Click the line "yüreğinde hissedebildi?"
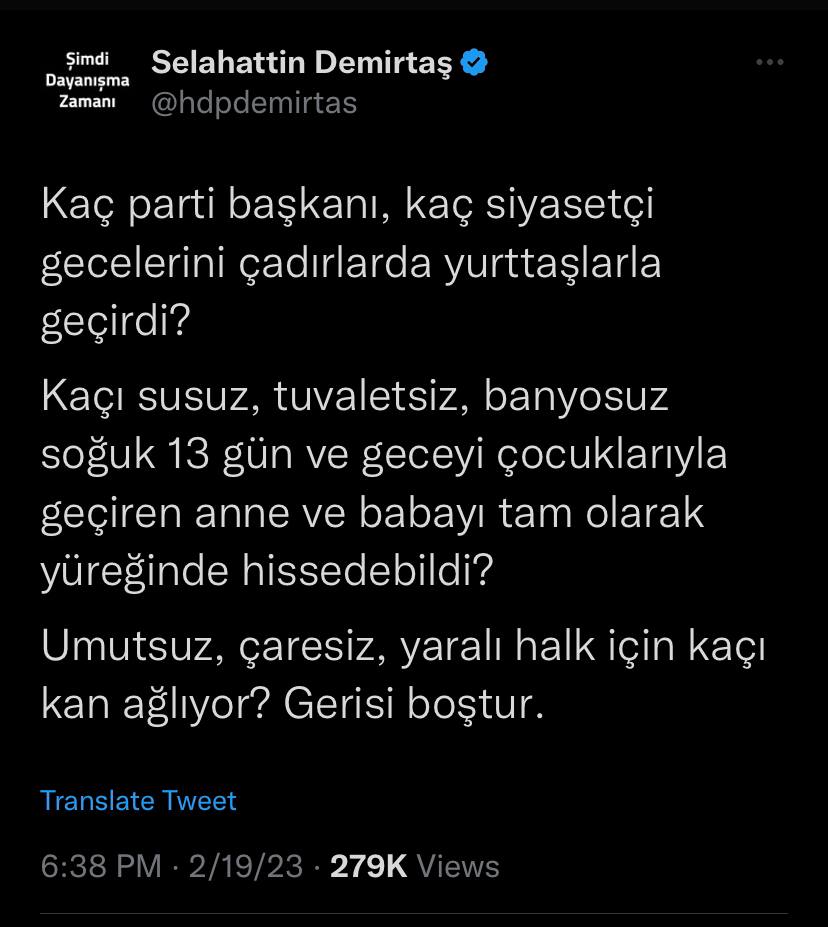 click(x=267, y=571)
